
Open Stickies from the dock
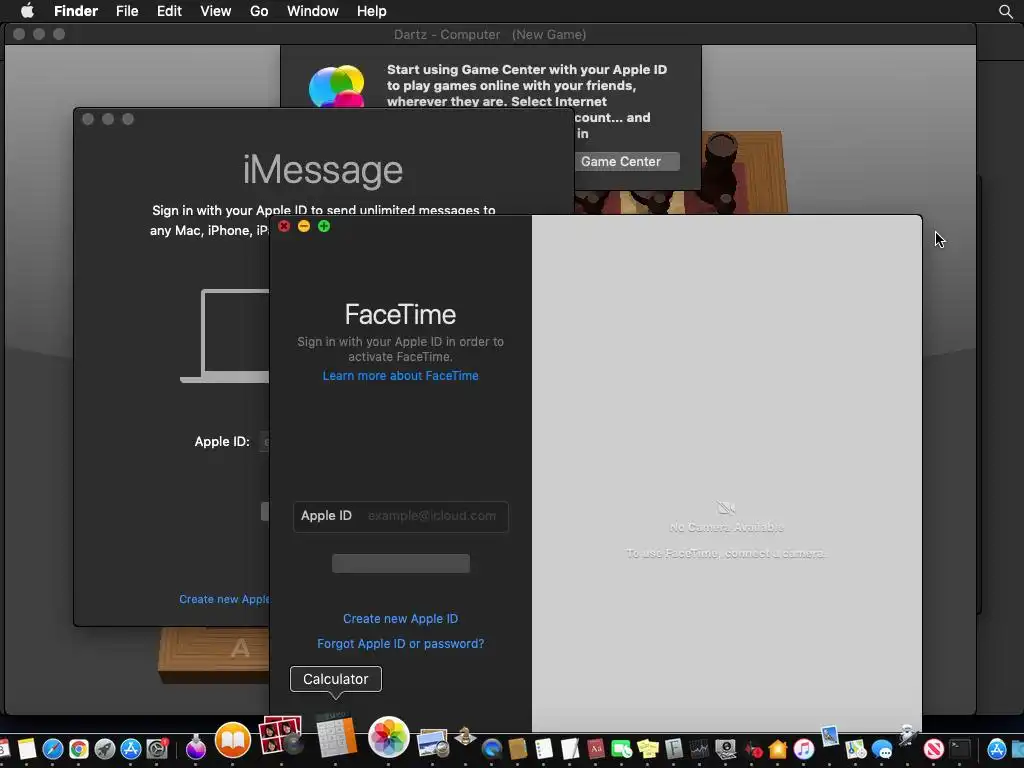(x=648, y=749)
